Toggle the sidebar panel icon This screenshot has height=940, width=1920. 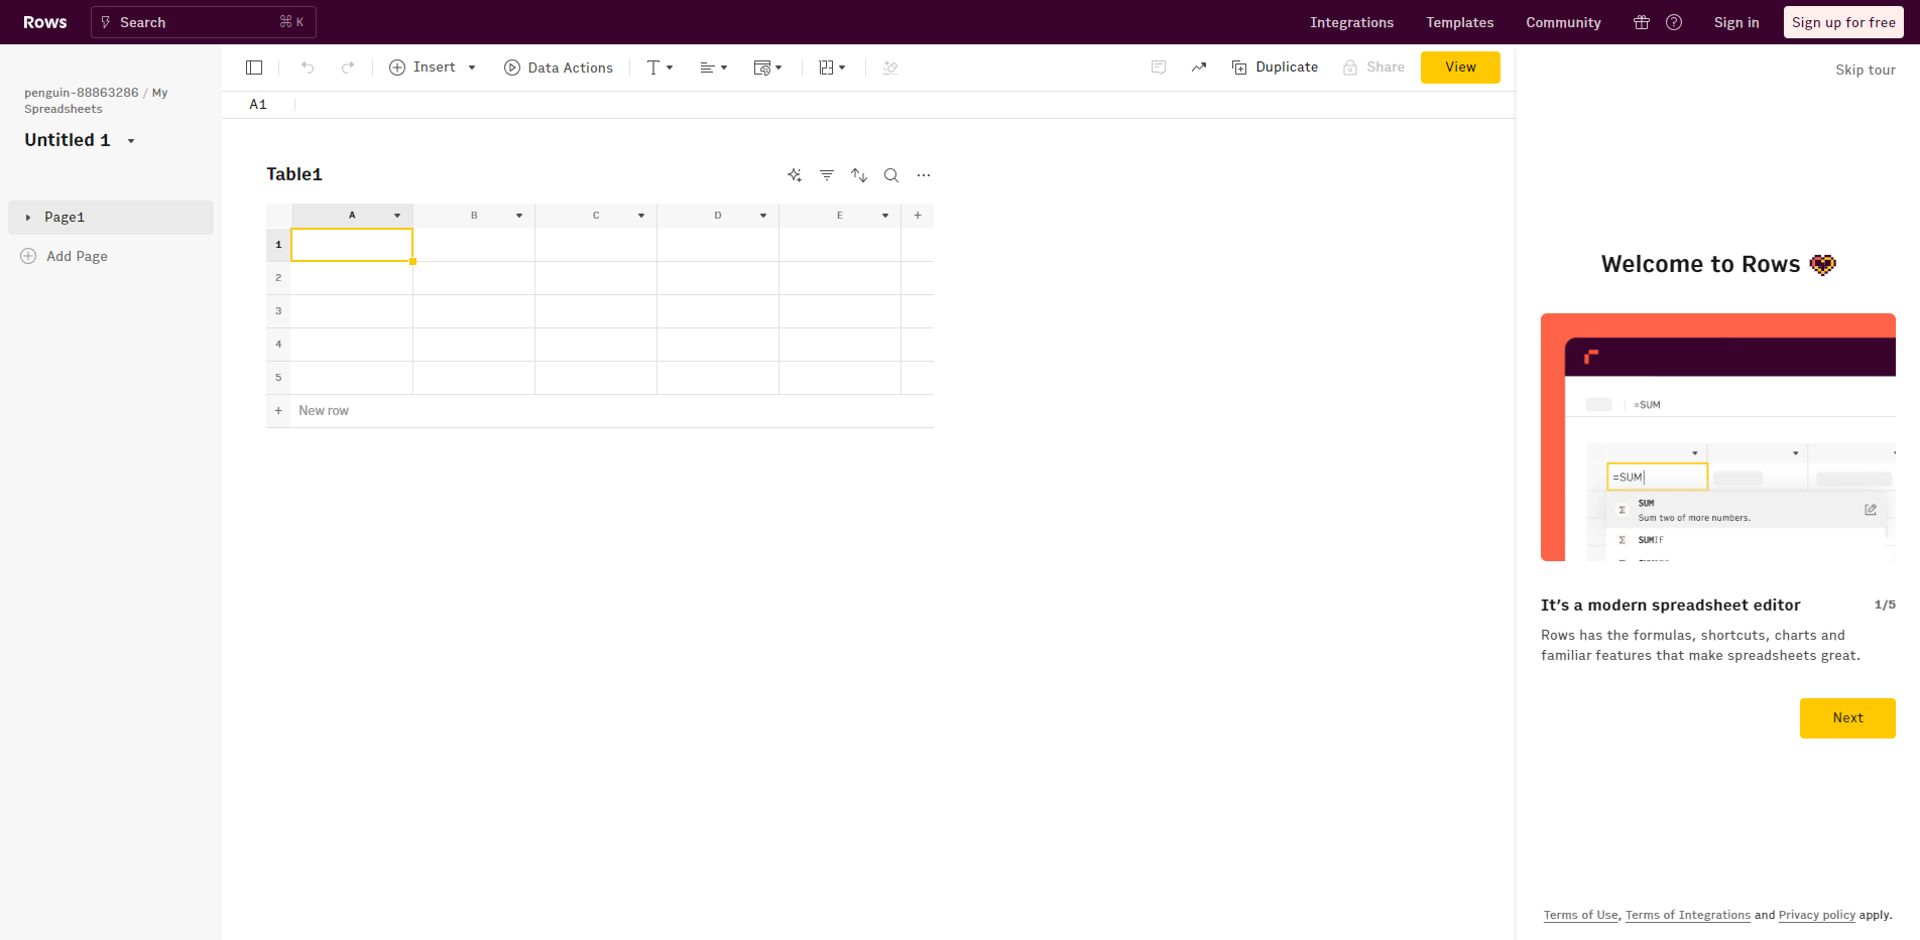point(254,67)
